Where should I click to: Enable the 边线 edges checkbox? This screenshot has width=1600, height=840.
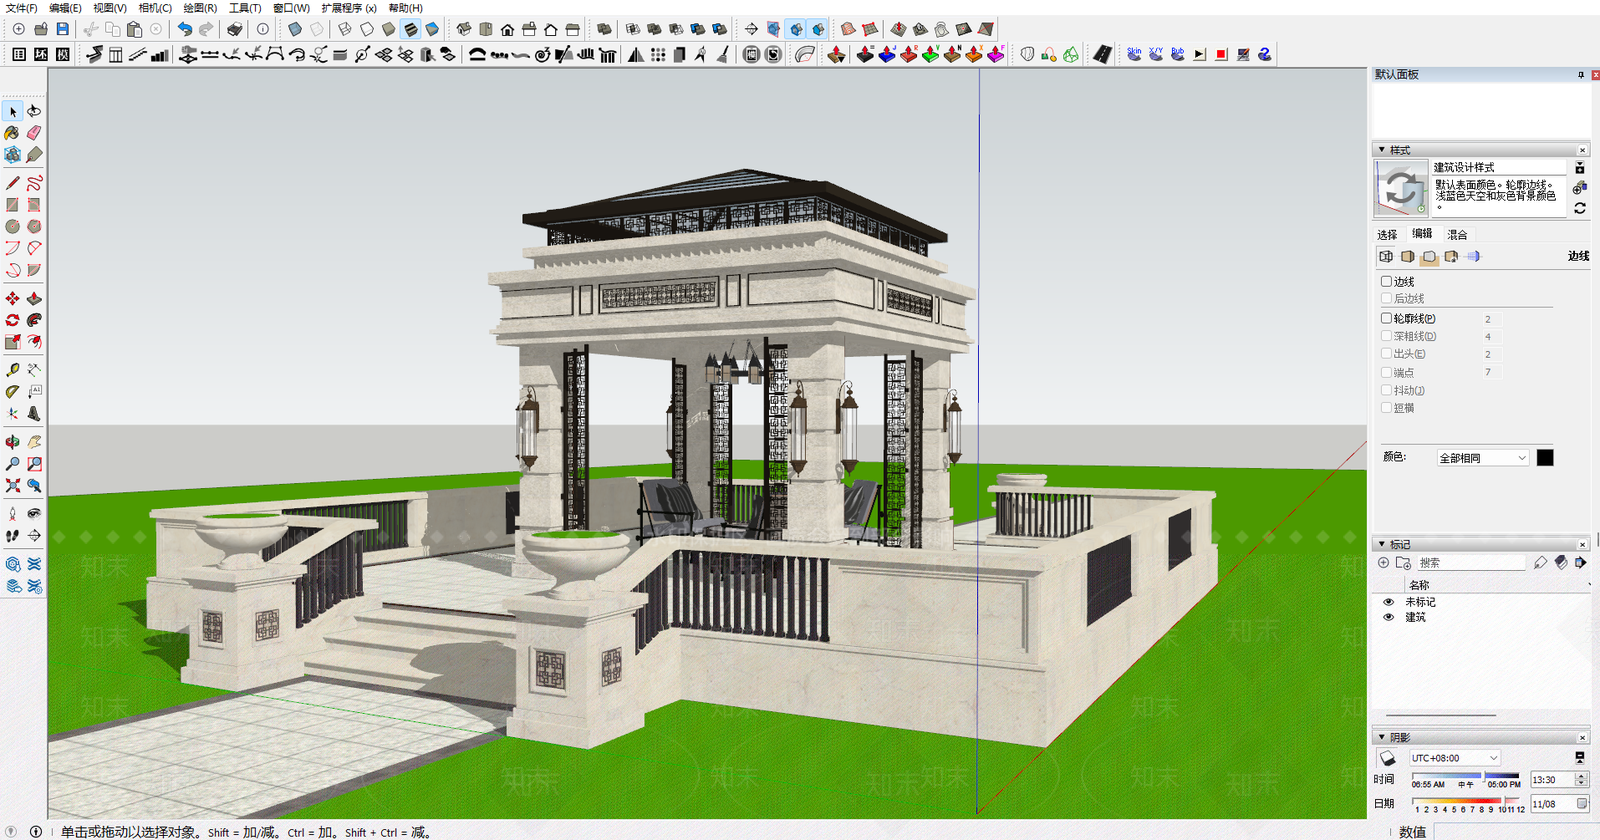click(1386, 281)
